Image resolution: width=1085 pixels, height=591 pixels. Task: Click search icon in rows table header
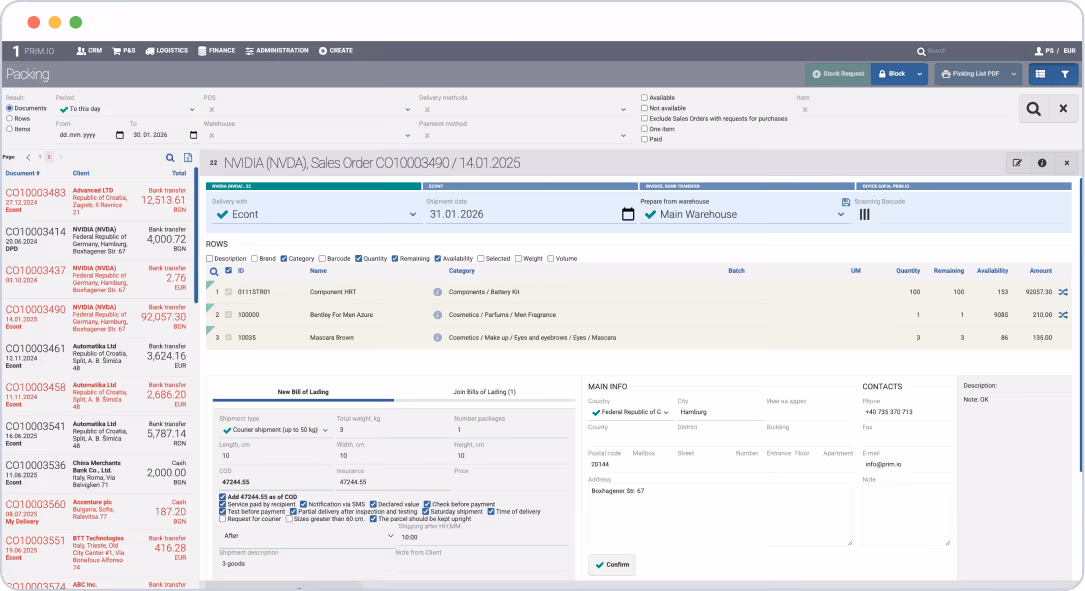tap(214, 271)
